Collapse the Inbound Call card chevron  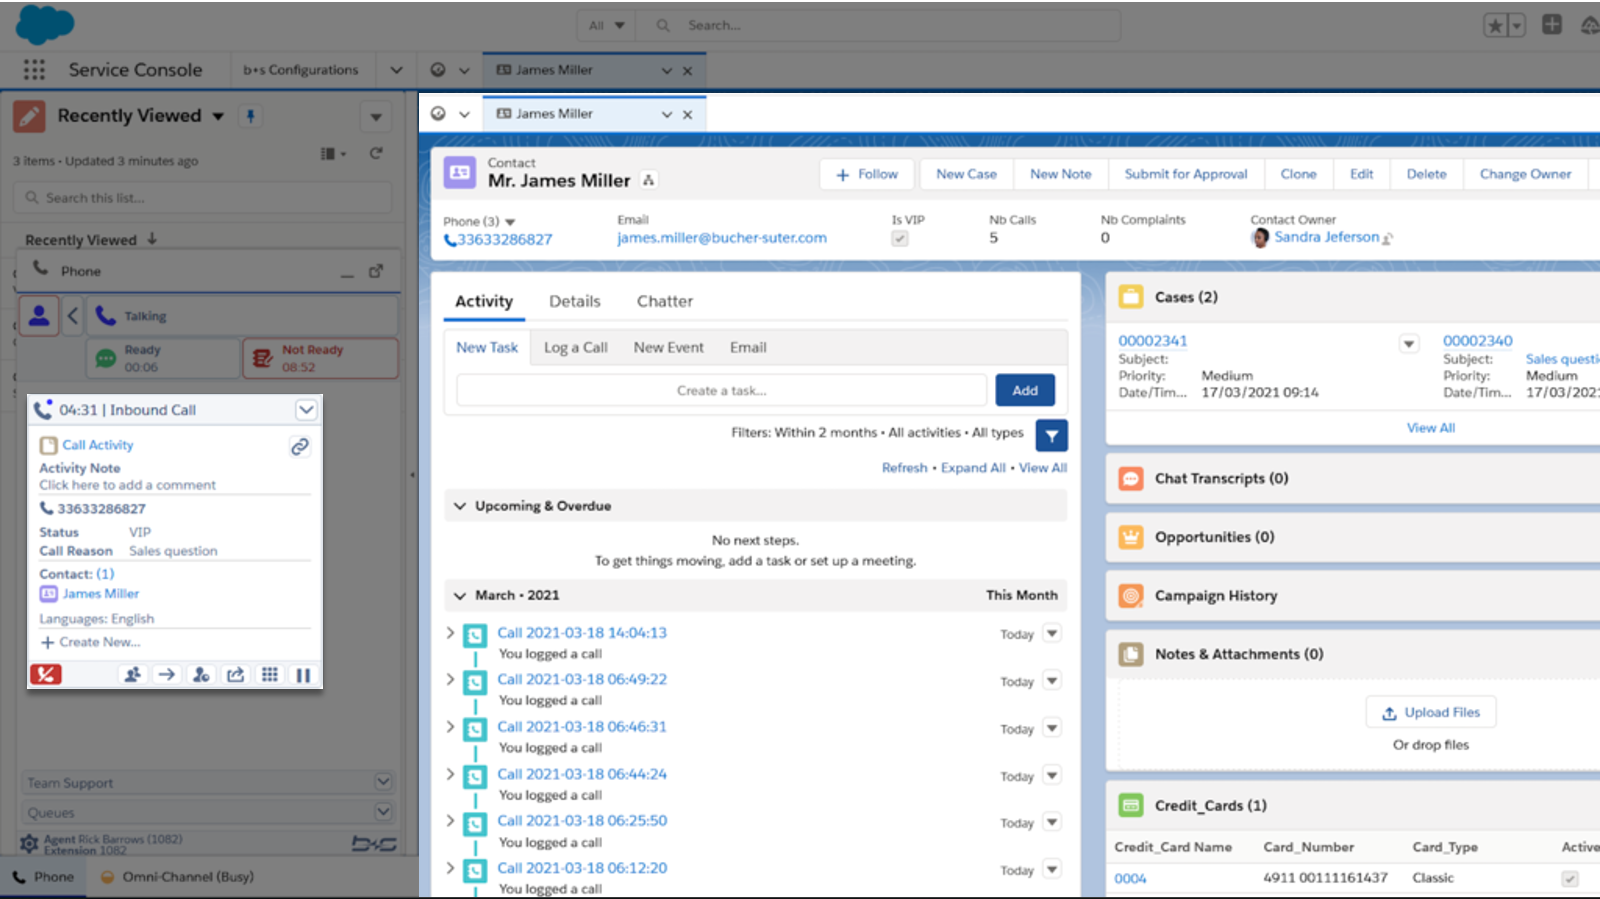coord(306,410)
